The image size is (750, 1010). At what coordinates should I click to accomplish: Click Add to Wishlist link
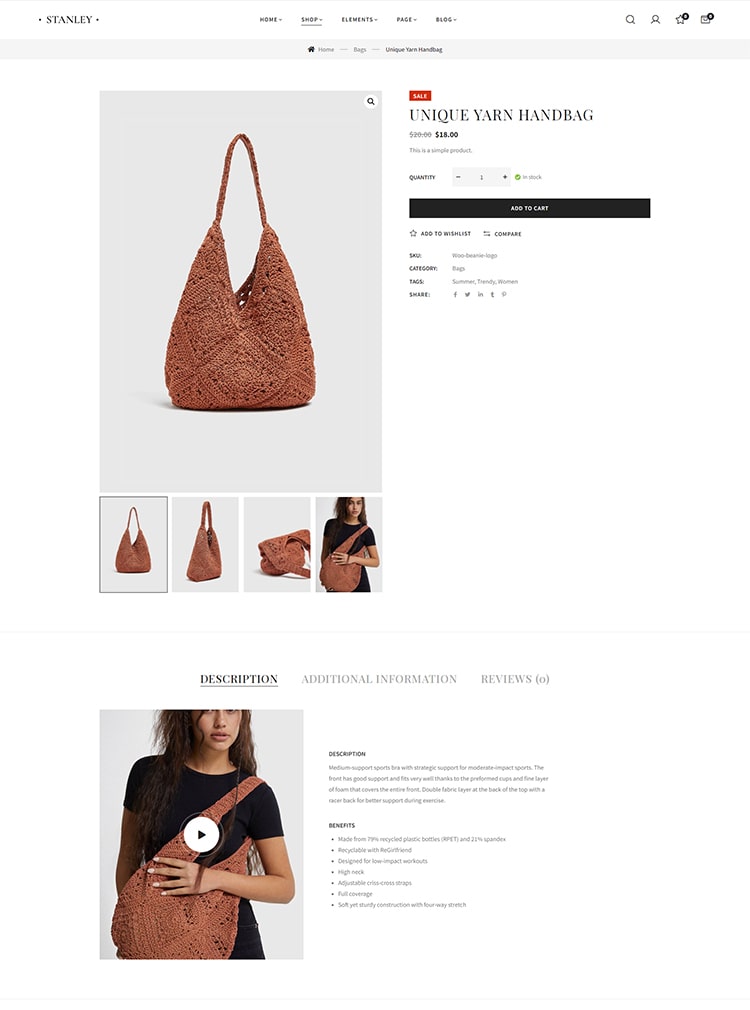click(x=440, y=234)
